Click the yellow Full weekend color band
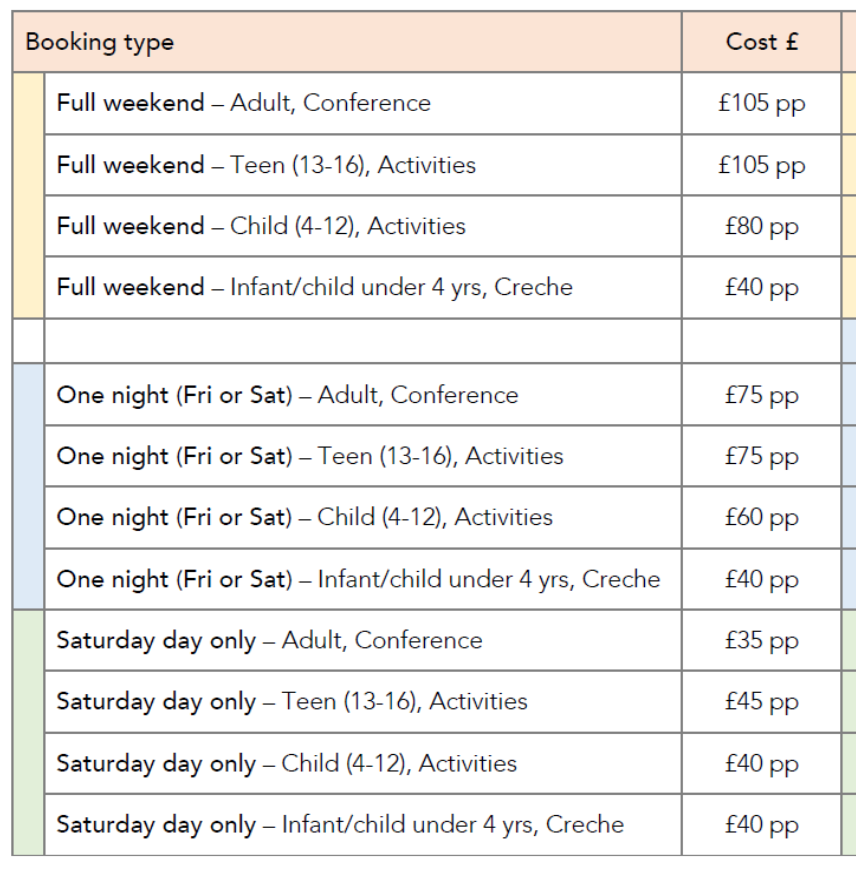Image resolution: width=856 pixels, height=874 pixels. point(28,195)
